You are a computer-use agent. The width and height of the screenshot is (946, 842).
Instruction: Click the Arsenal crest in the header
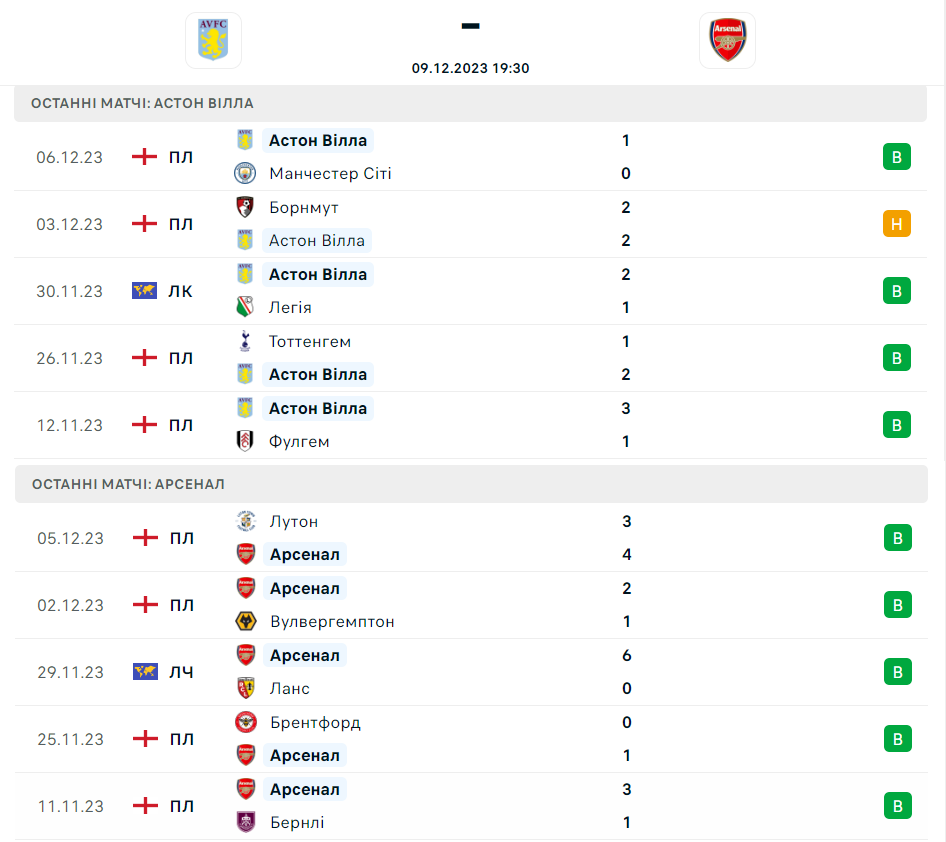727,40
